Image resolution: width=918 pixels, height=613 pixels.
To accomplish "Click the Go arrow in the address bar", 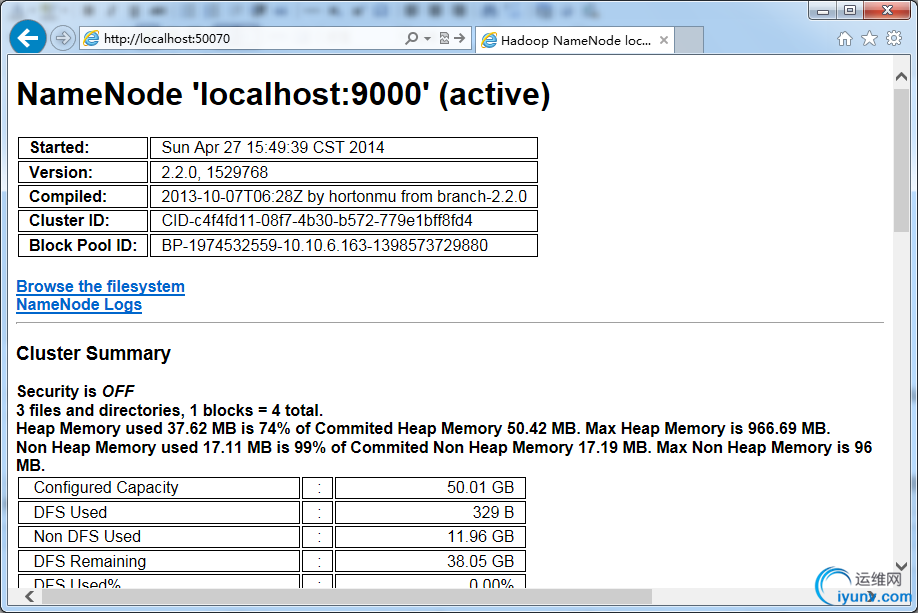I will (460, 39).
